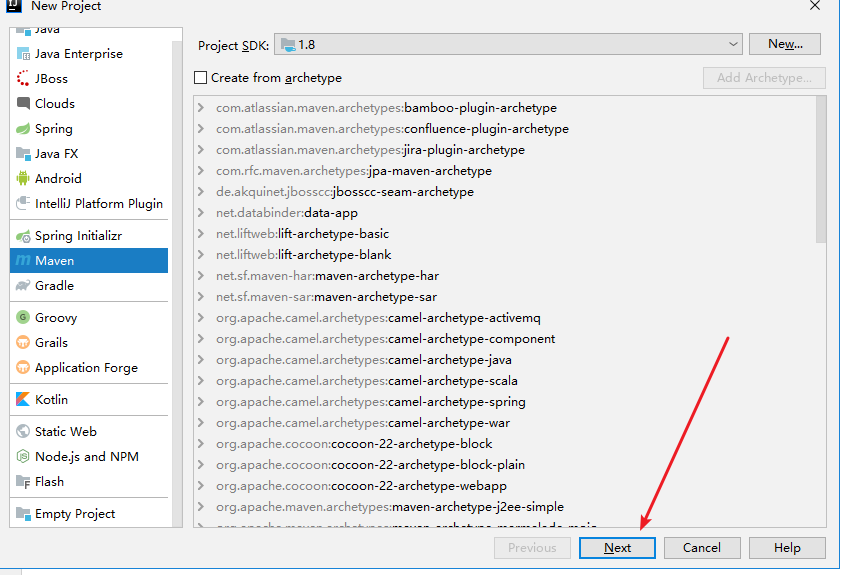Select cocoon-22-archetype-webapp row
This screenshot has height=575, width=843.
[505, 485]
